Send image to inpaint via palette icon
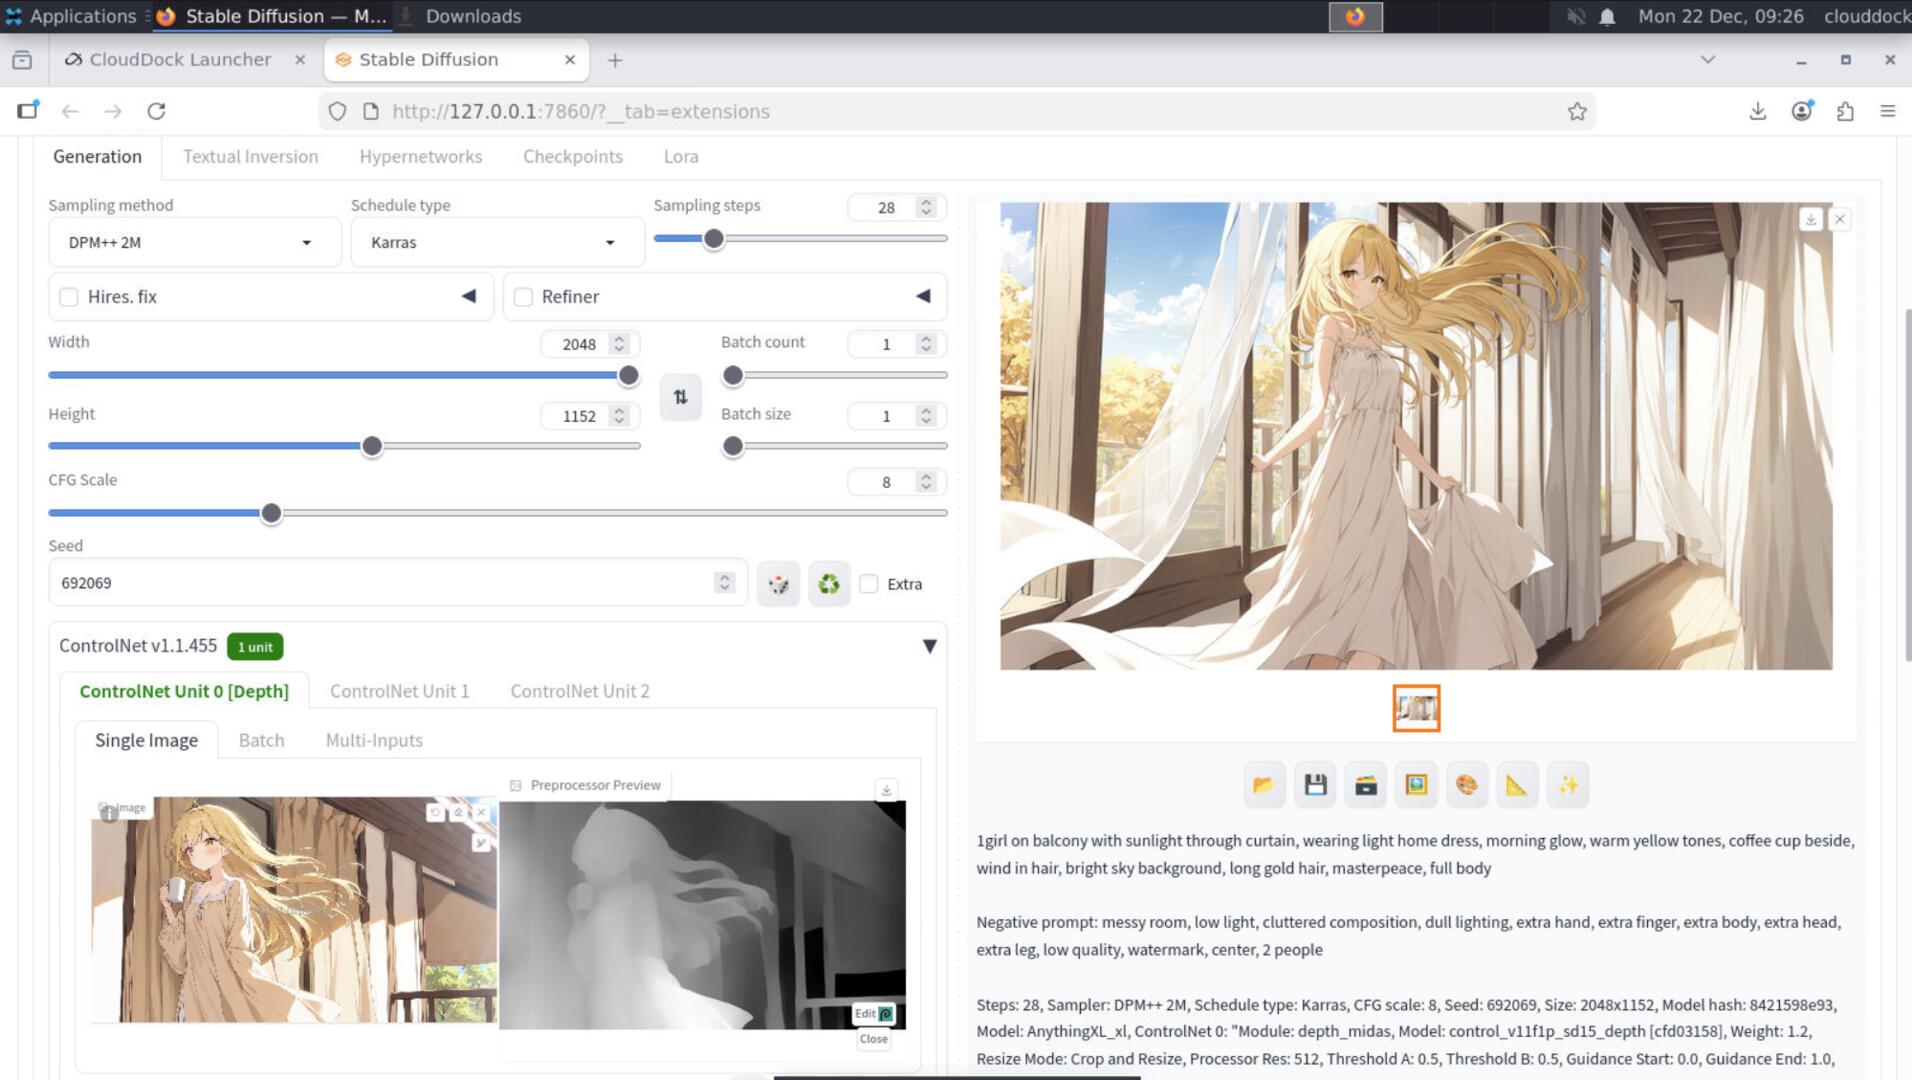 pyautogui.click(x=1466, y=785)
